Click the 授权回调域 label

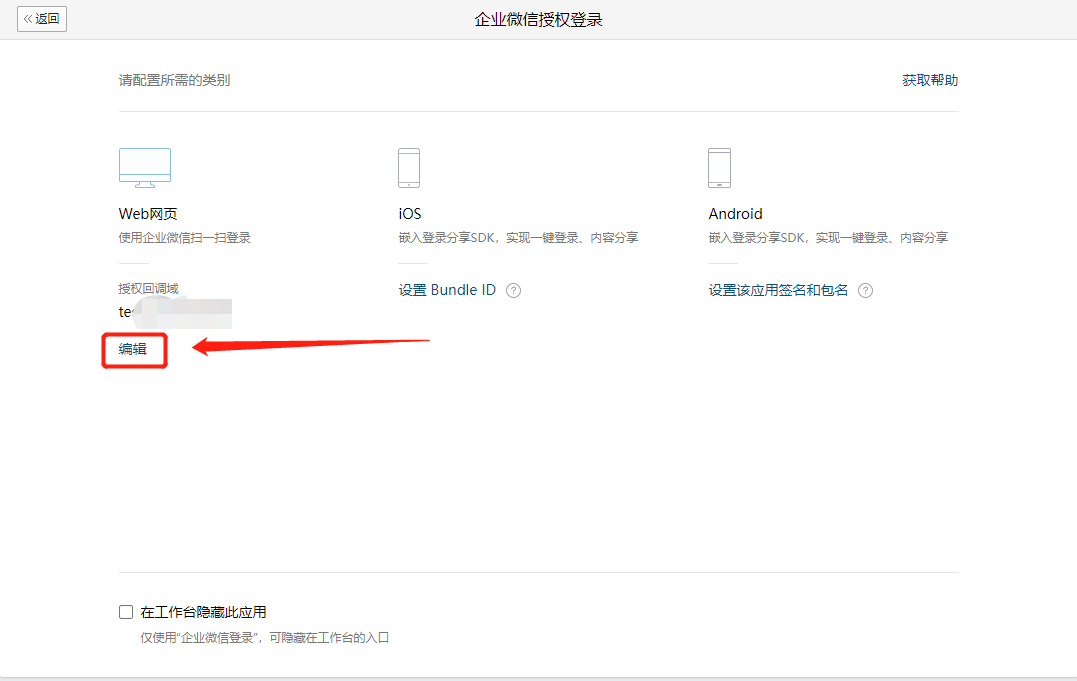click(x=148, y=289)
